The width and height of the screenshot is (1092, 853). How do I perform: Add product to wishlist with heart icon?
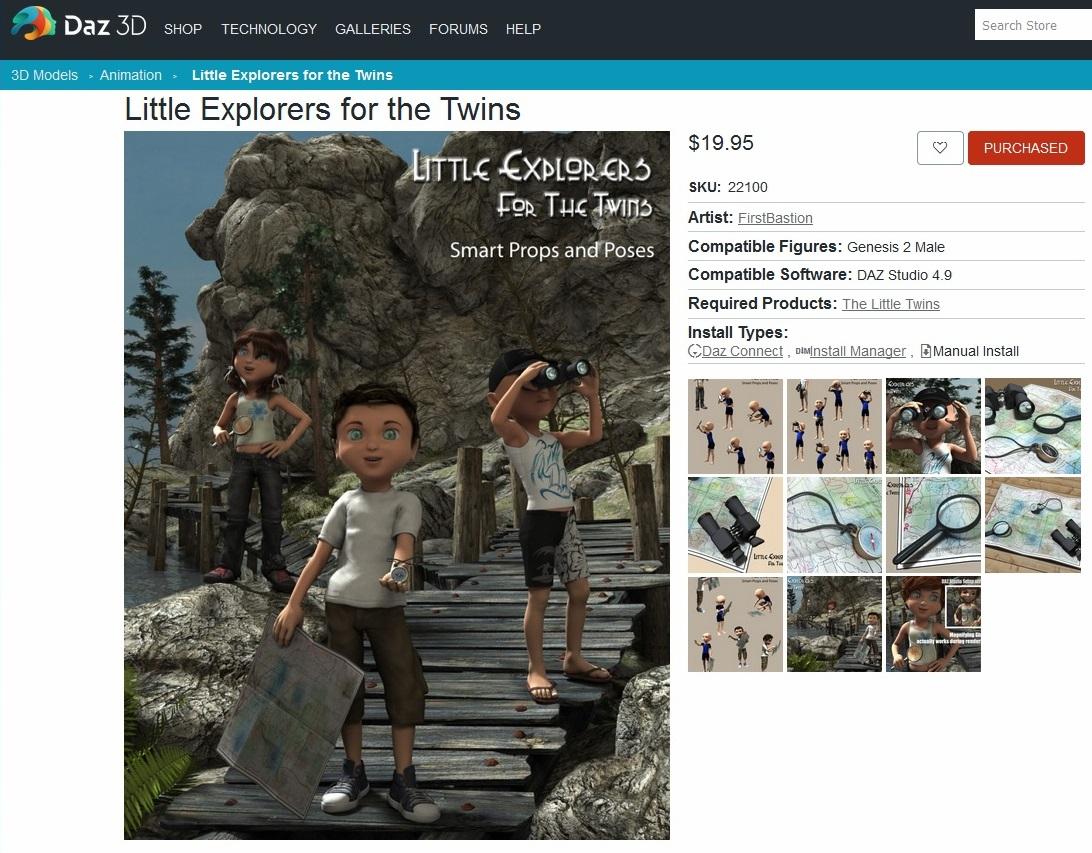coord(939,148)
